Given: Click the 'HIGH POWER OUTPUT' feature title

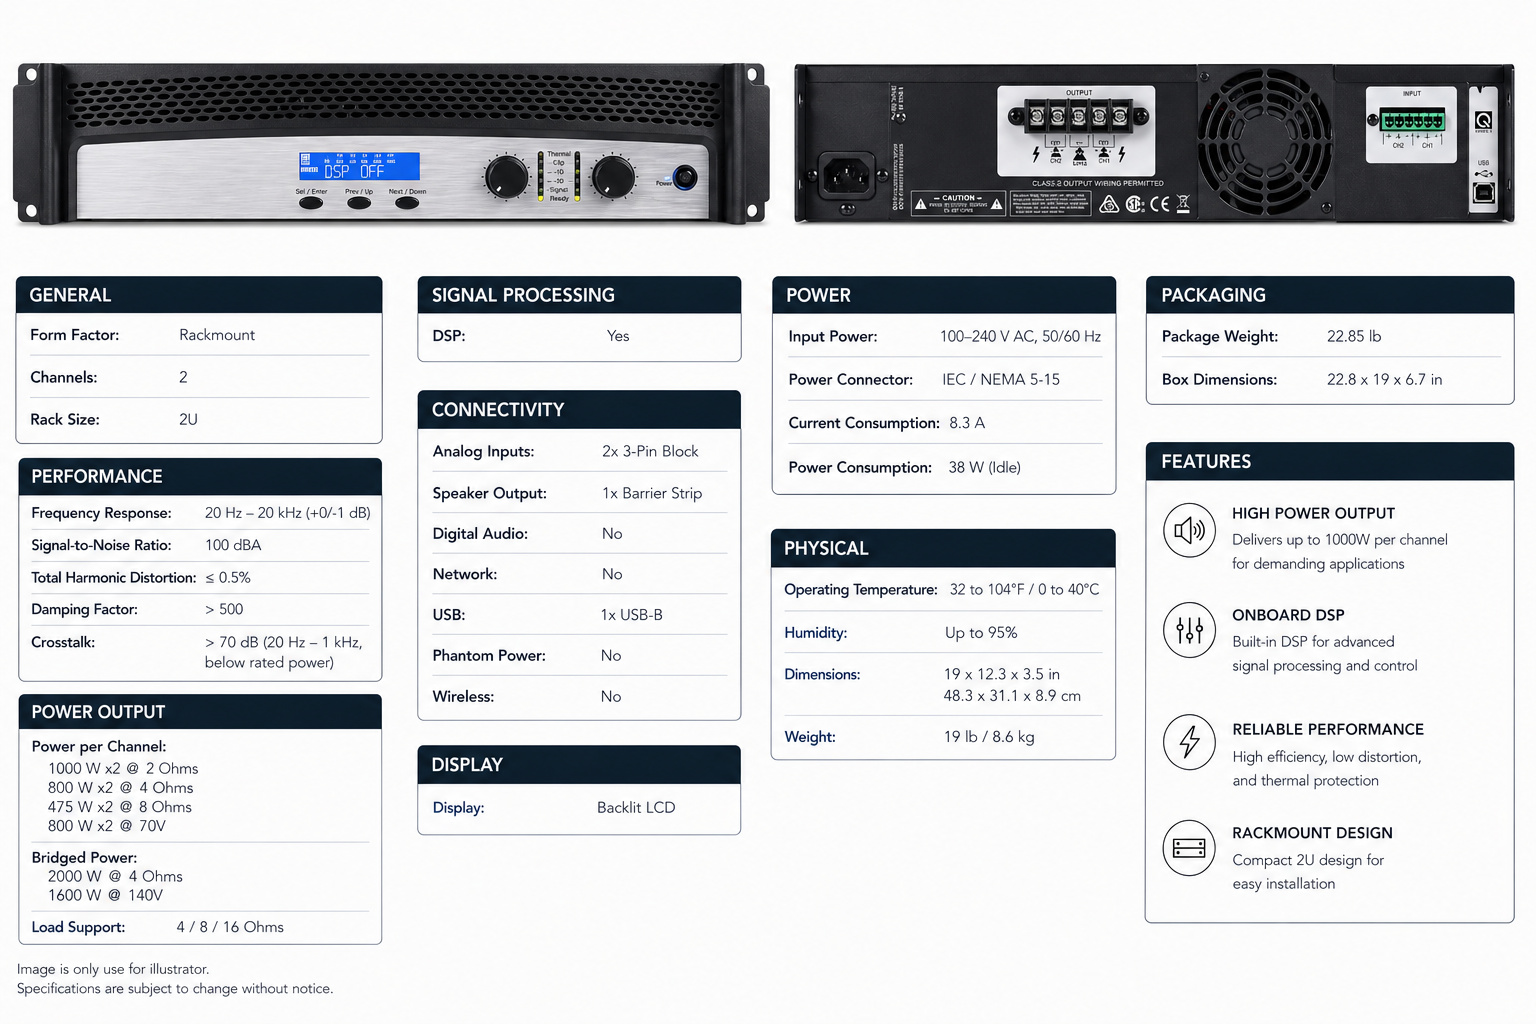Looking at the screenshot, I should 1313,513.
